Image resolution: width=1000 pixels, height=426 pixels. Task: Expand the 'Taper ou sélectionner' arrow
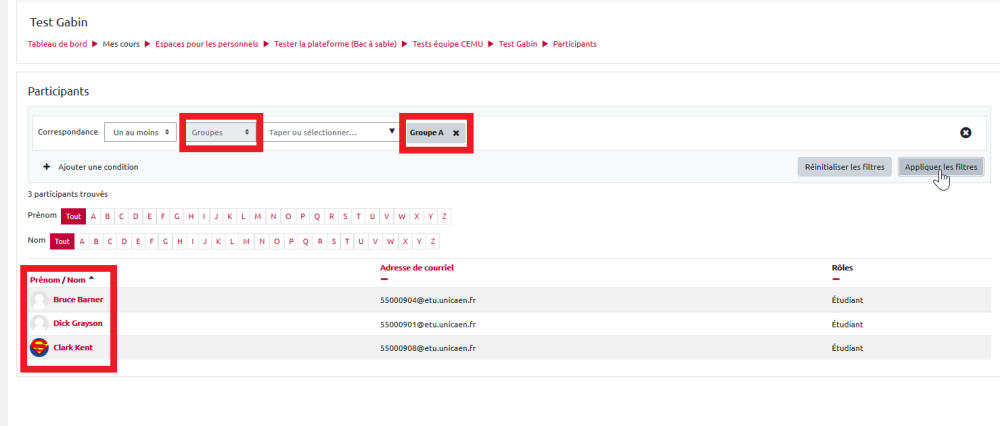click(x=391, y=131)
